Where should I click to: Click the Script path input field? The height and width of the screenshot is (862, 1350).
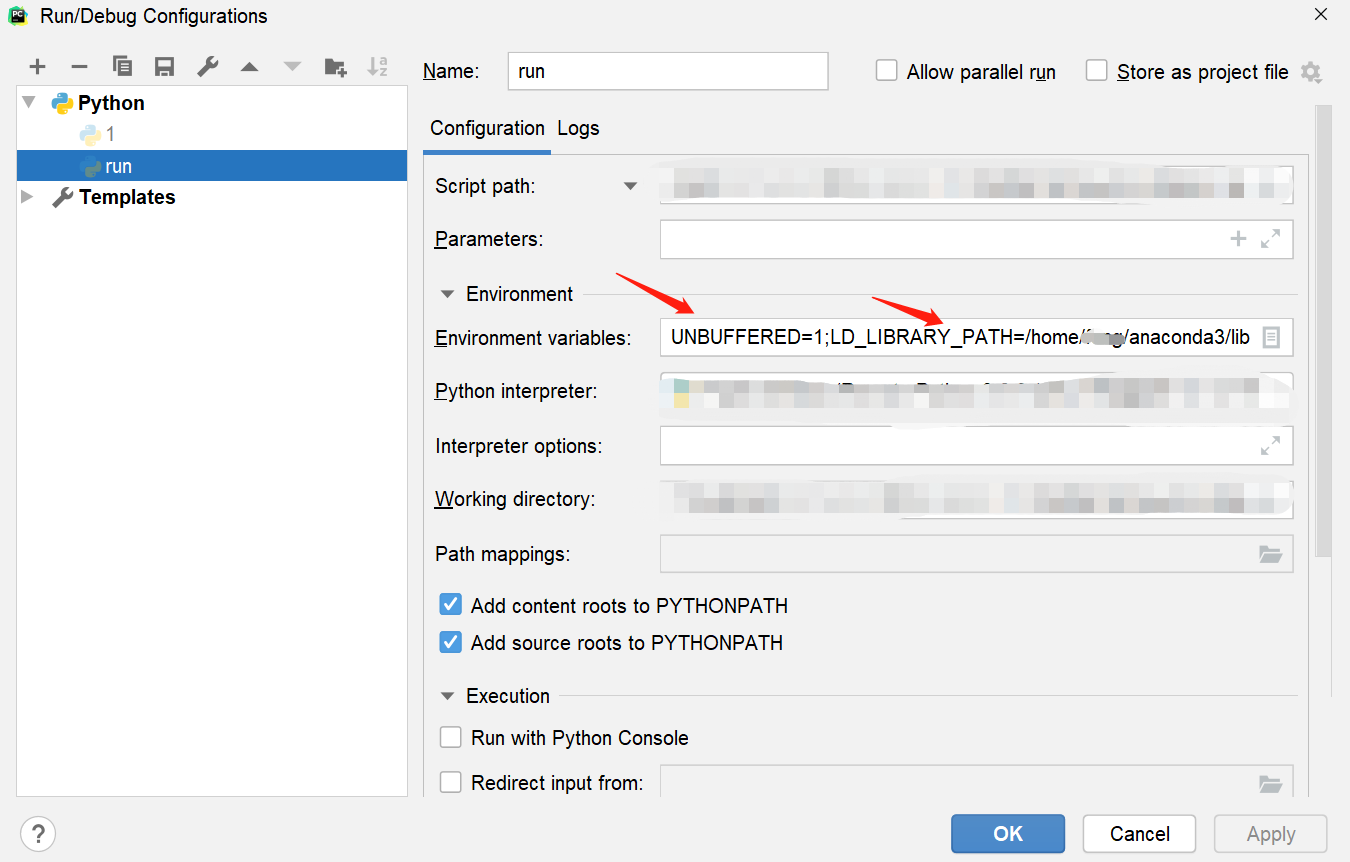(x=976, y=186)
